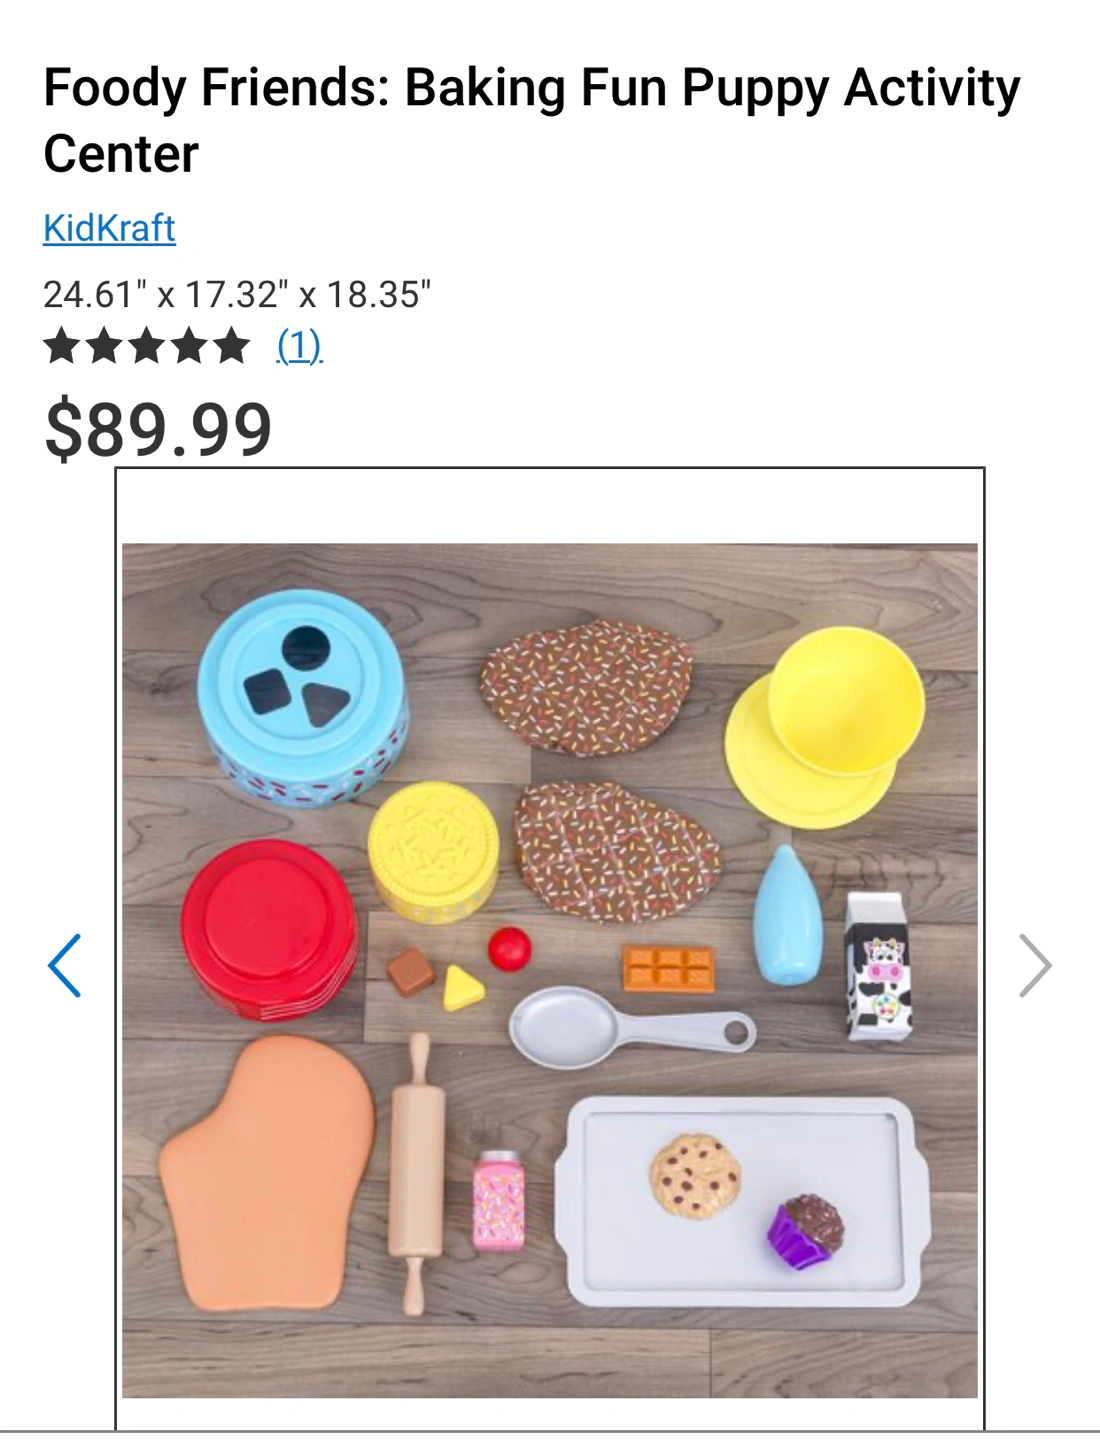Select the Foody Friends product title
This screenshot has height=1440, width=1100.
click(531, 120)
